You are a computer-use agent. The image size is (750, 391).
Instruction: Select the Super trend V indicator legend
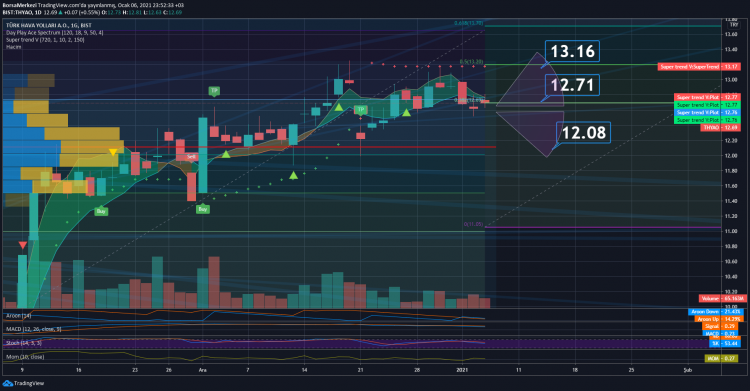tap(45, 40)
